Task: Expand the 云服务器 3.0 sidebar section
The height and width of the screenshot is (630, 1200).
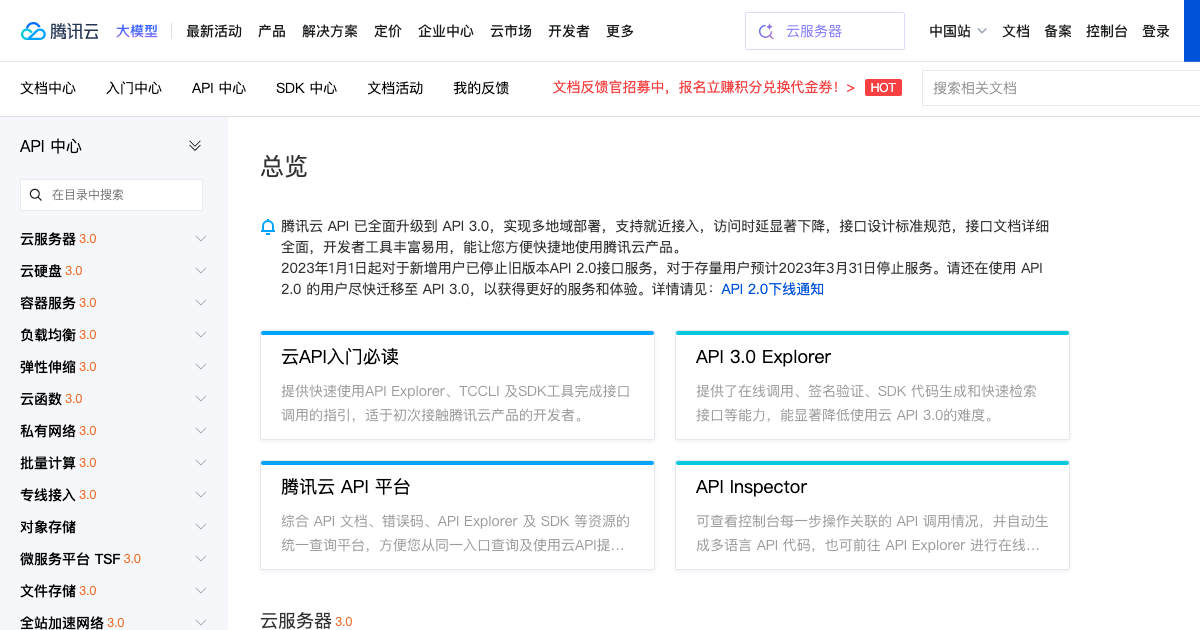Action: click(200, 238)
